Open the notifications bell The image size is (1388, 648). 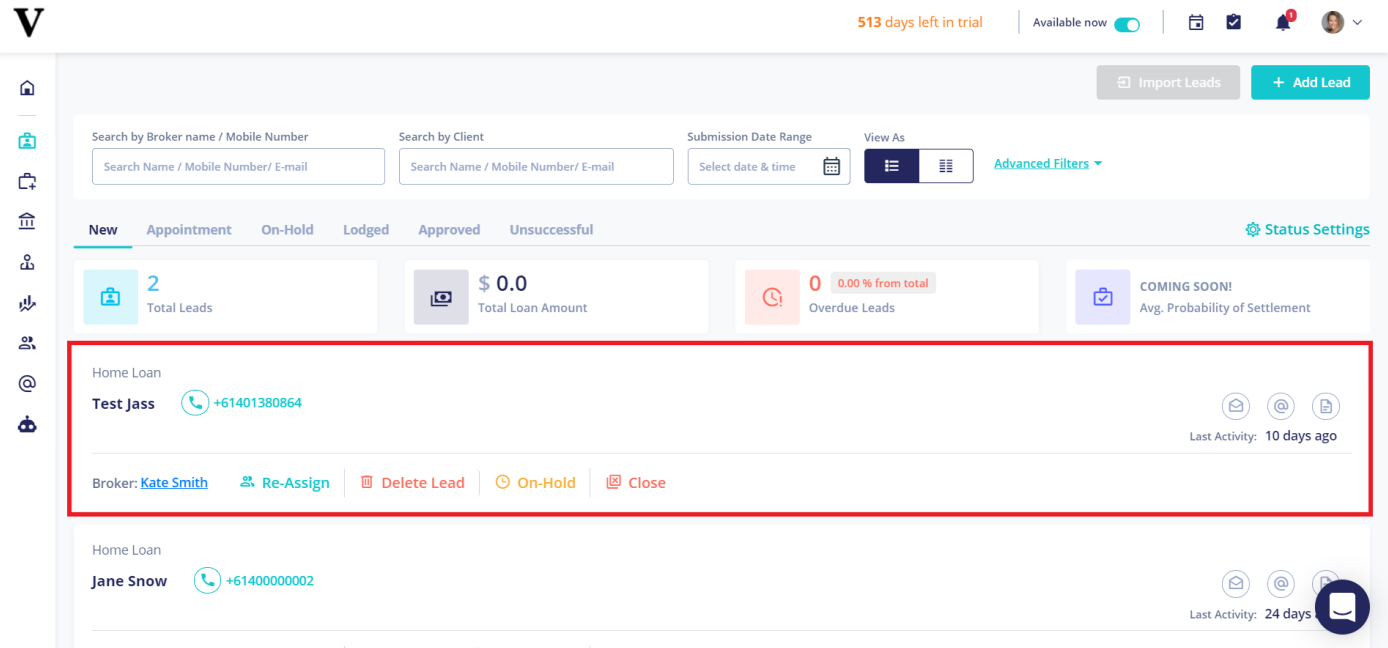[1284, 22]
